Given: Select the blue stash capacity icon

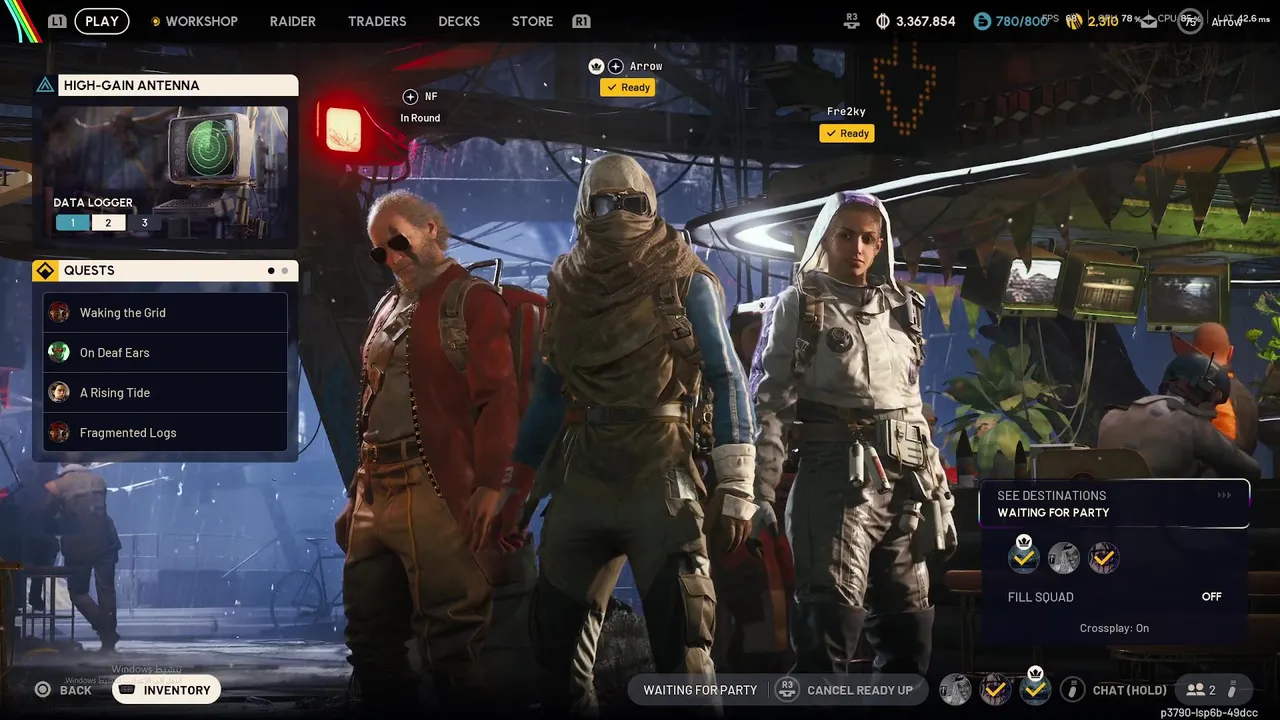Looking at the screenshot, I should pos(982,21).
